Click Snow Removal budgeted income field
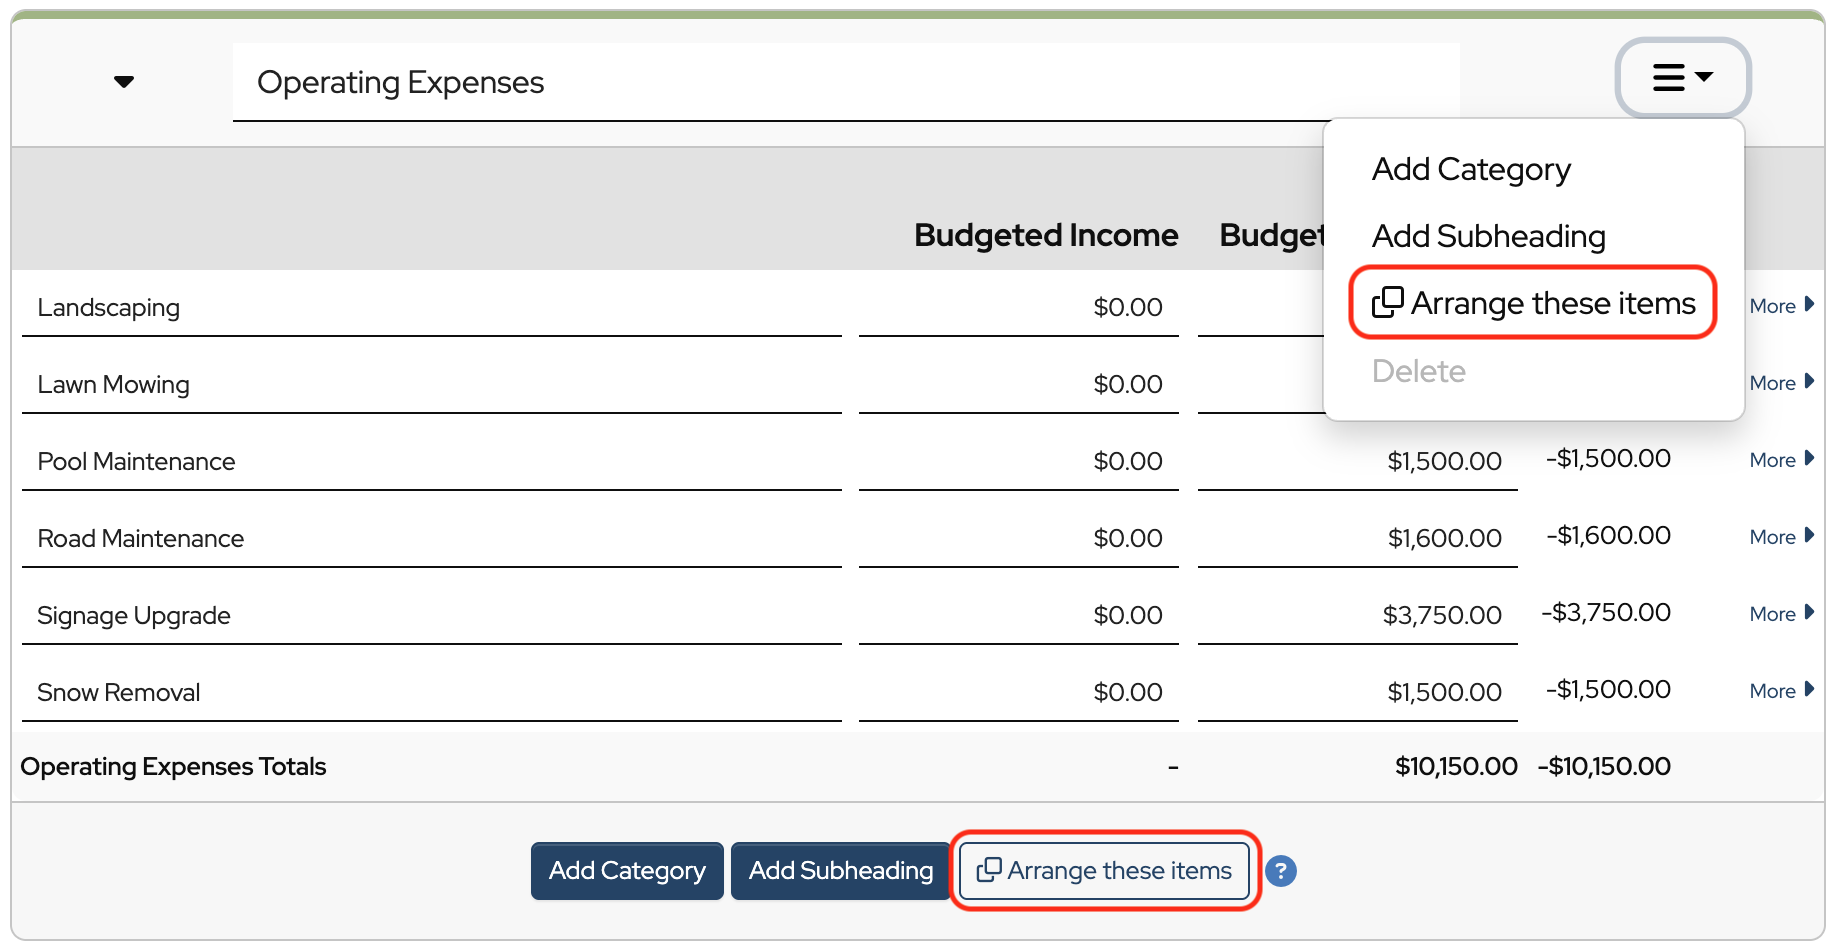Screen dimensions: 1838x950 pos(1018,692)
